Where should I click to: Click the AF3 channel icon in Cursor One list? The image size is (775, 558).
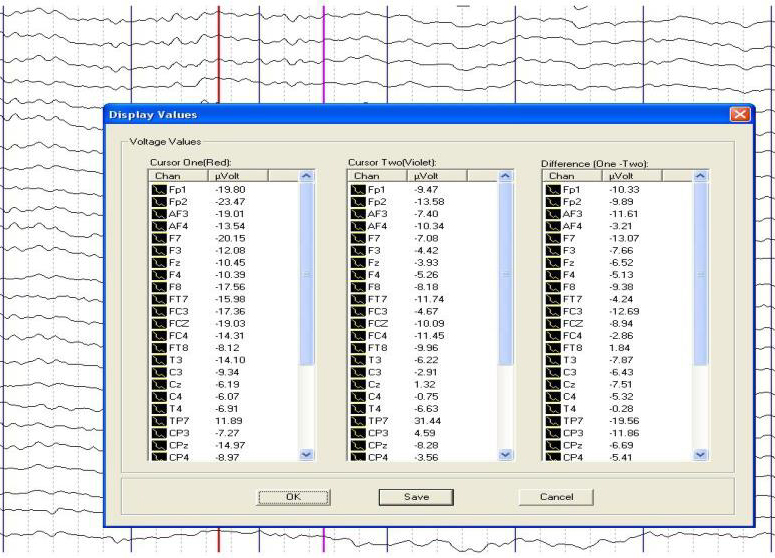click(x=157, y=213)
